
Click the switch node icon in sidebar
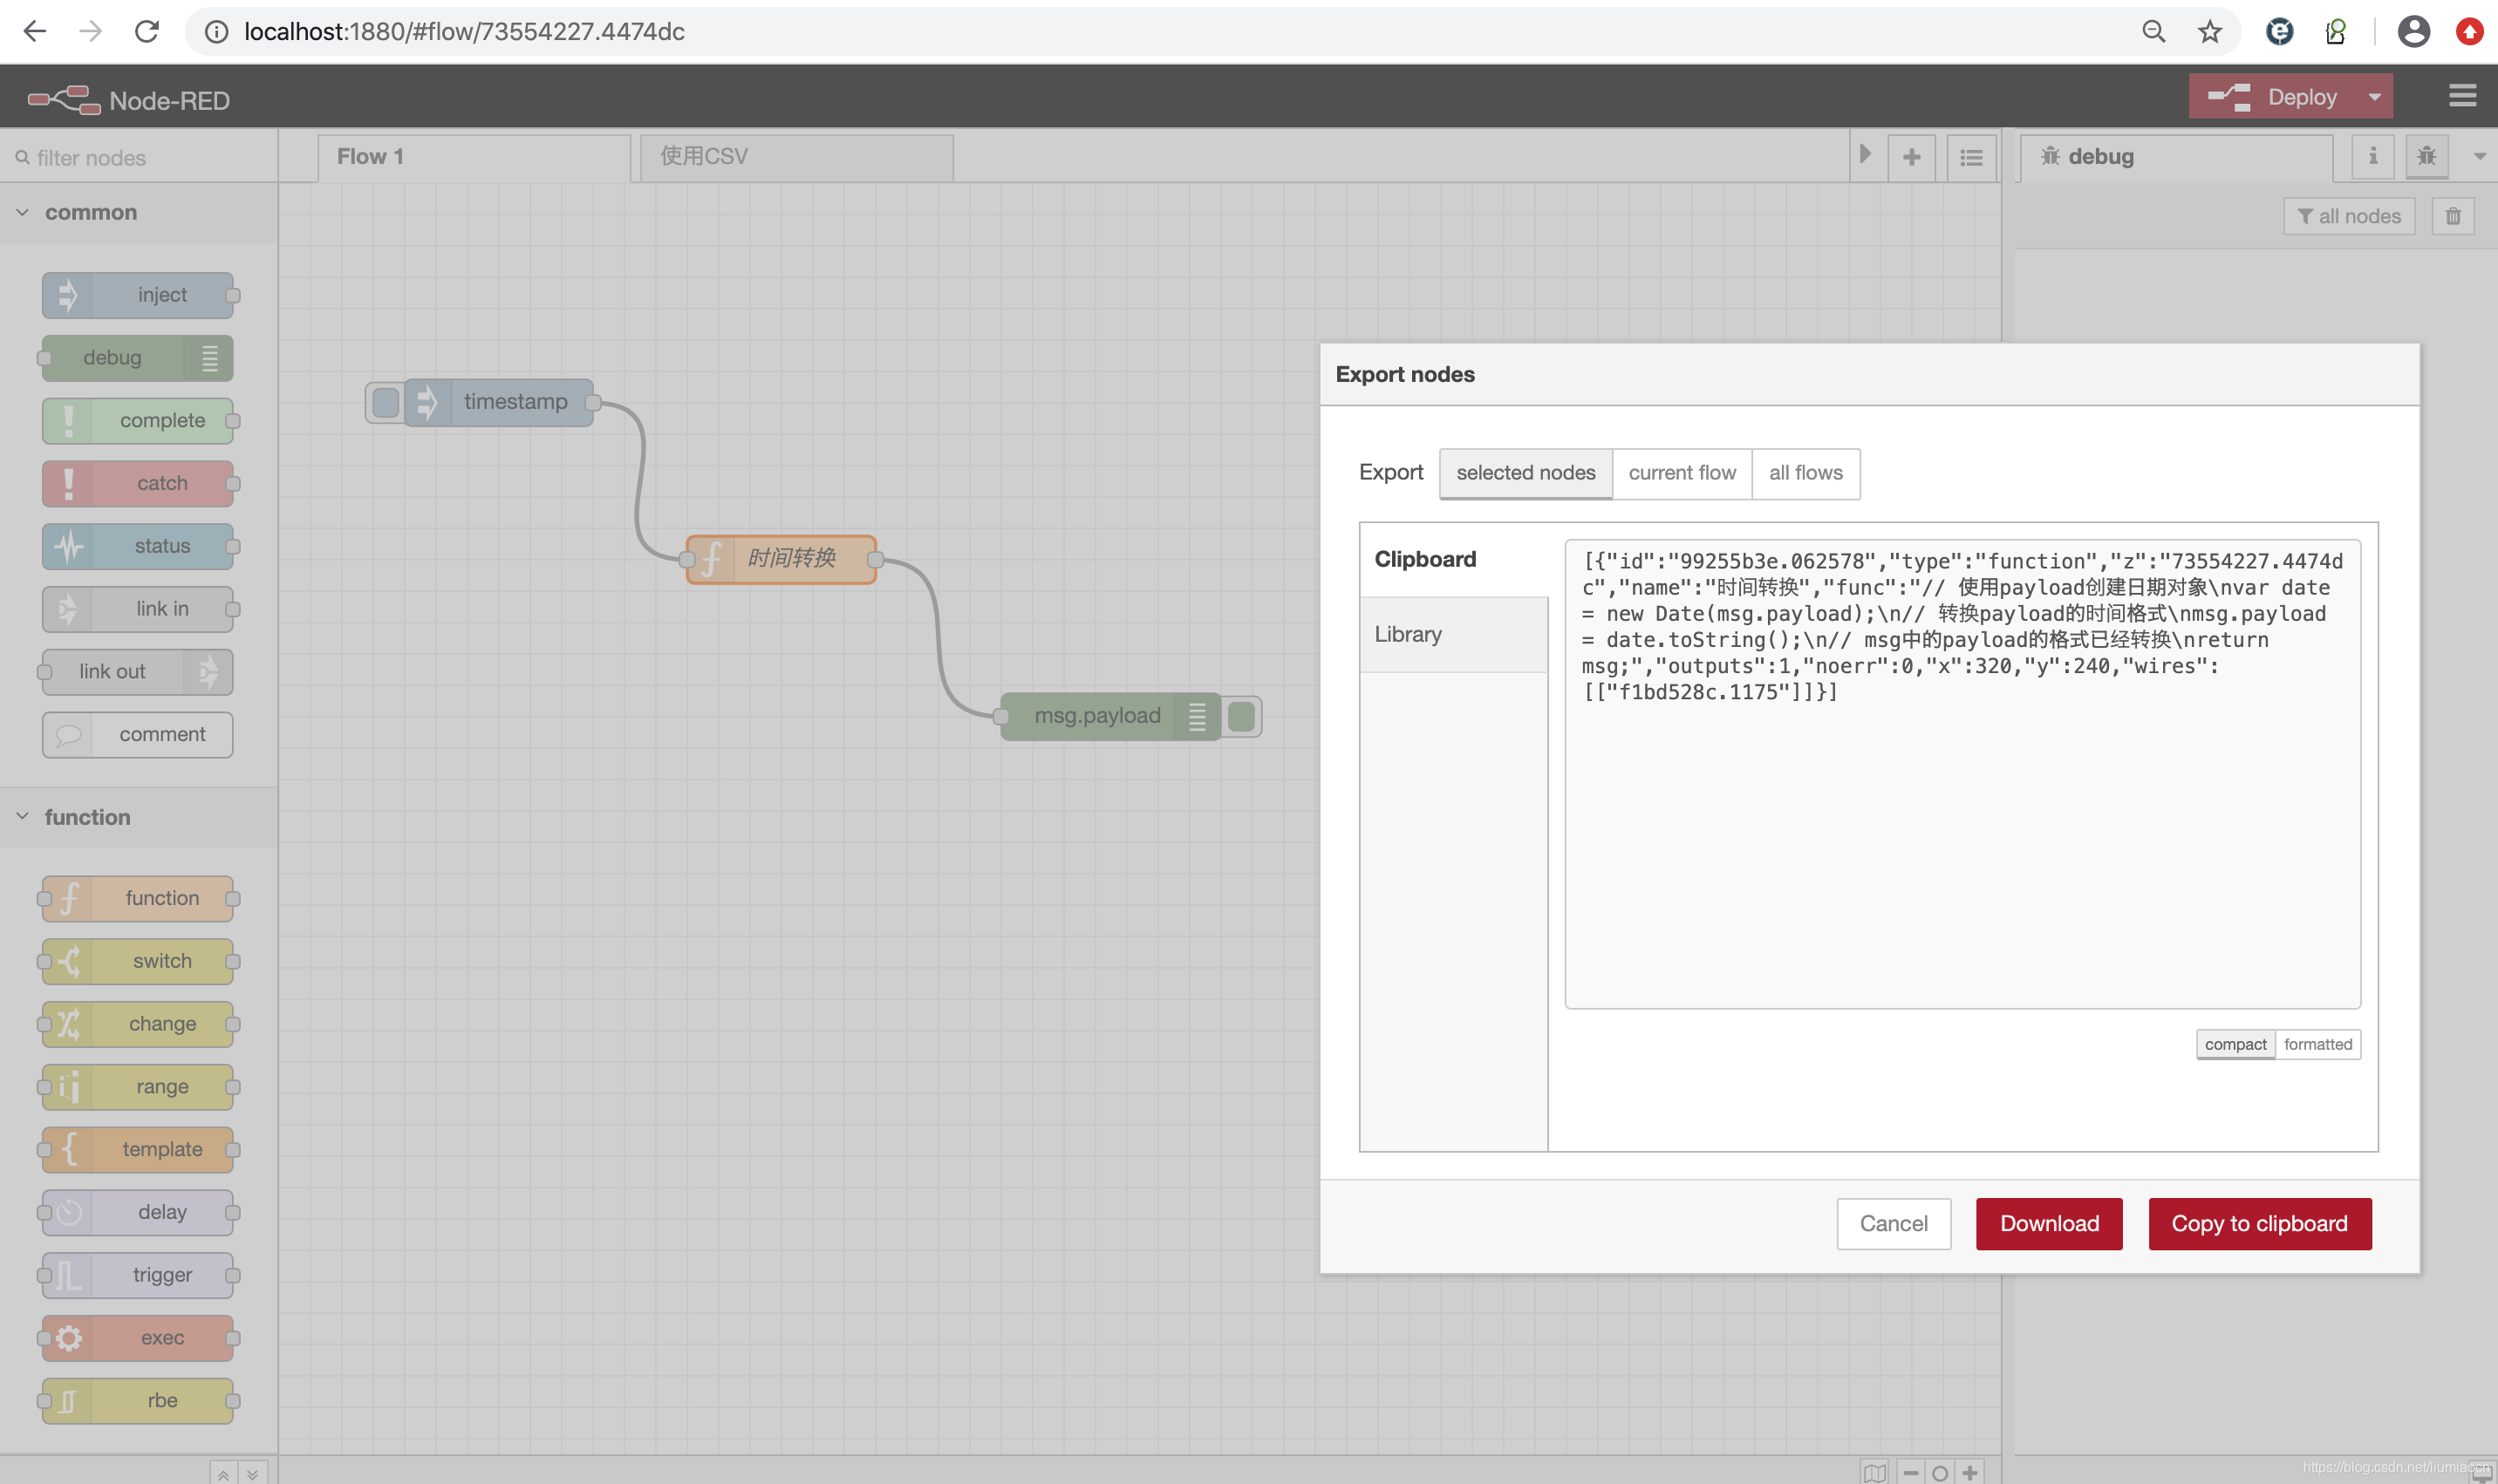click(65, 961)
